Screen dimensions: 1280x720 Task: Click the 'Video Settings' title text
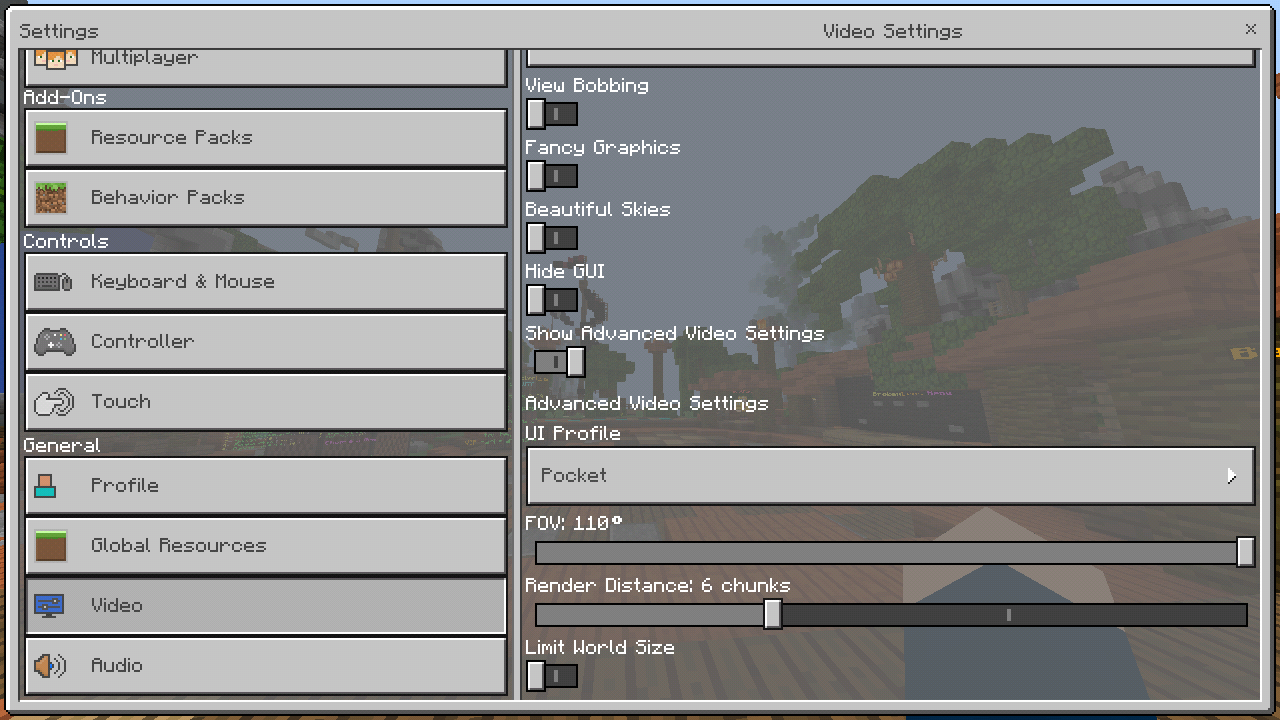pyautogui.click(x=892, y=32)
